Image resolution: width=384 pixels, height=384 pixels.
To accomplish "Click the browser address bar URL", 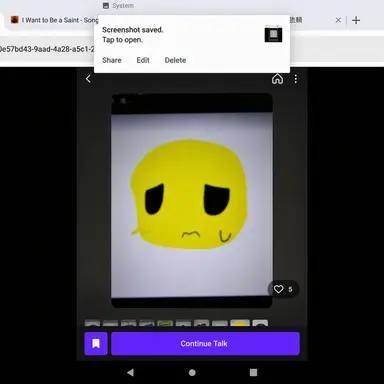I will [x=47, y=49].
